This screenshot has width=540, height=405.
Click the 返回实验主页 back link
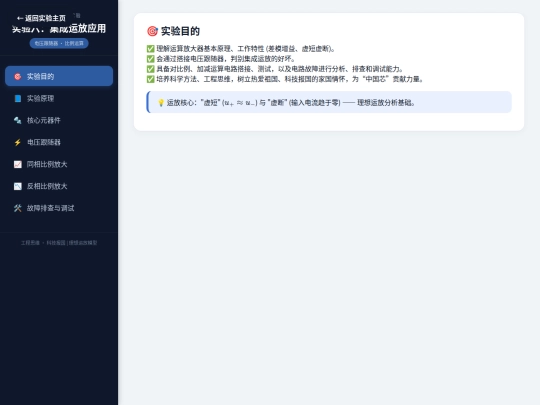point(41,18)
